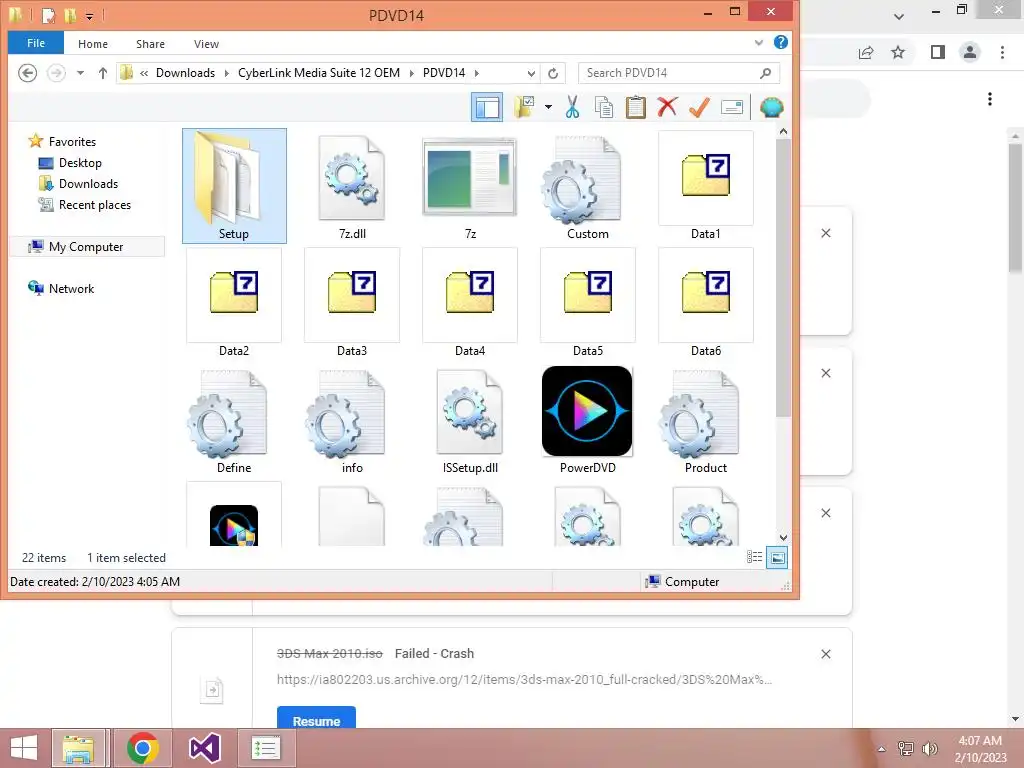Select the PowerDVD application icon
1024x768 pixels.
(x=588, y=421)
